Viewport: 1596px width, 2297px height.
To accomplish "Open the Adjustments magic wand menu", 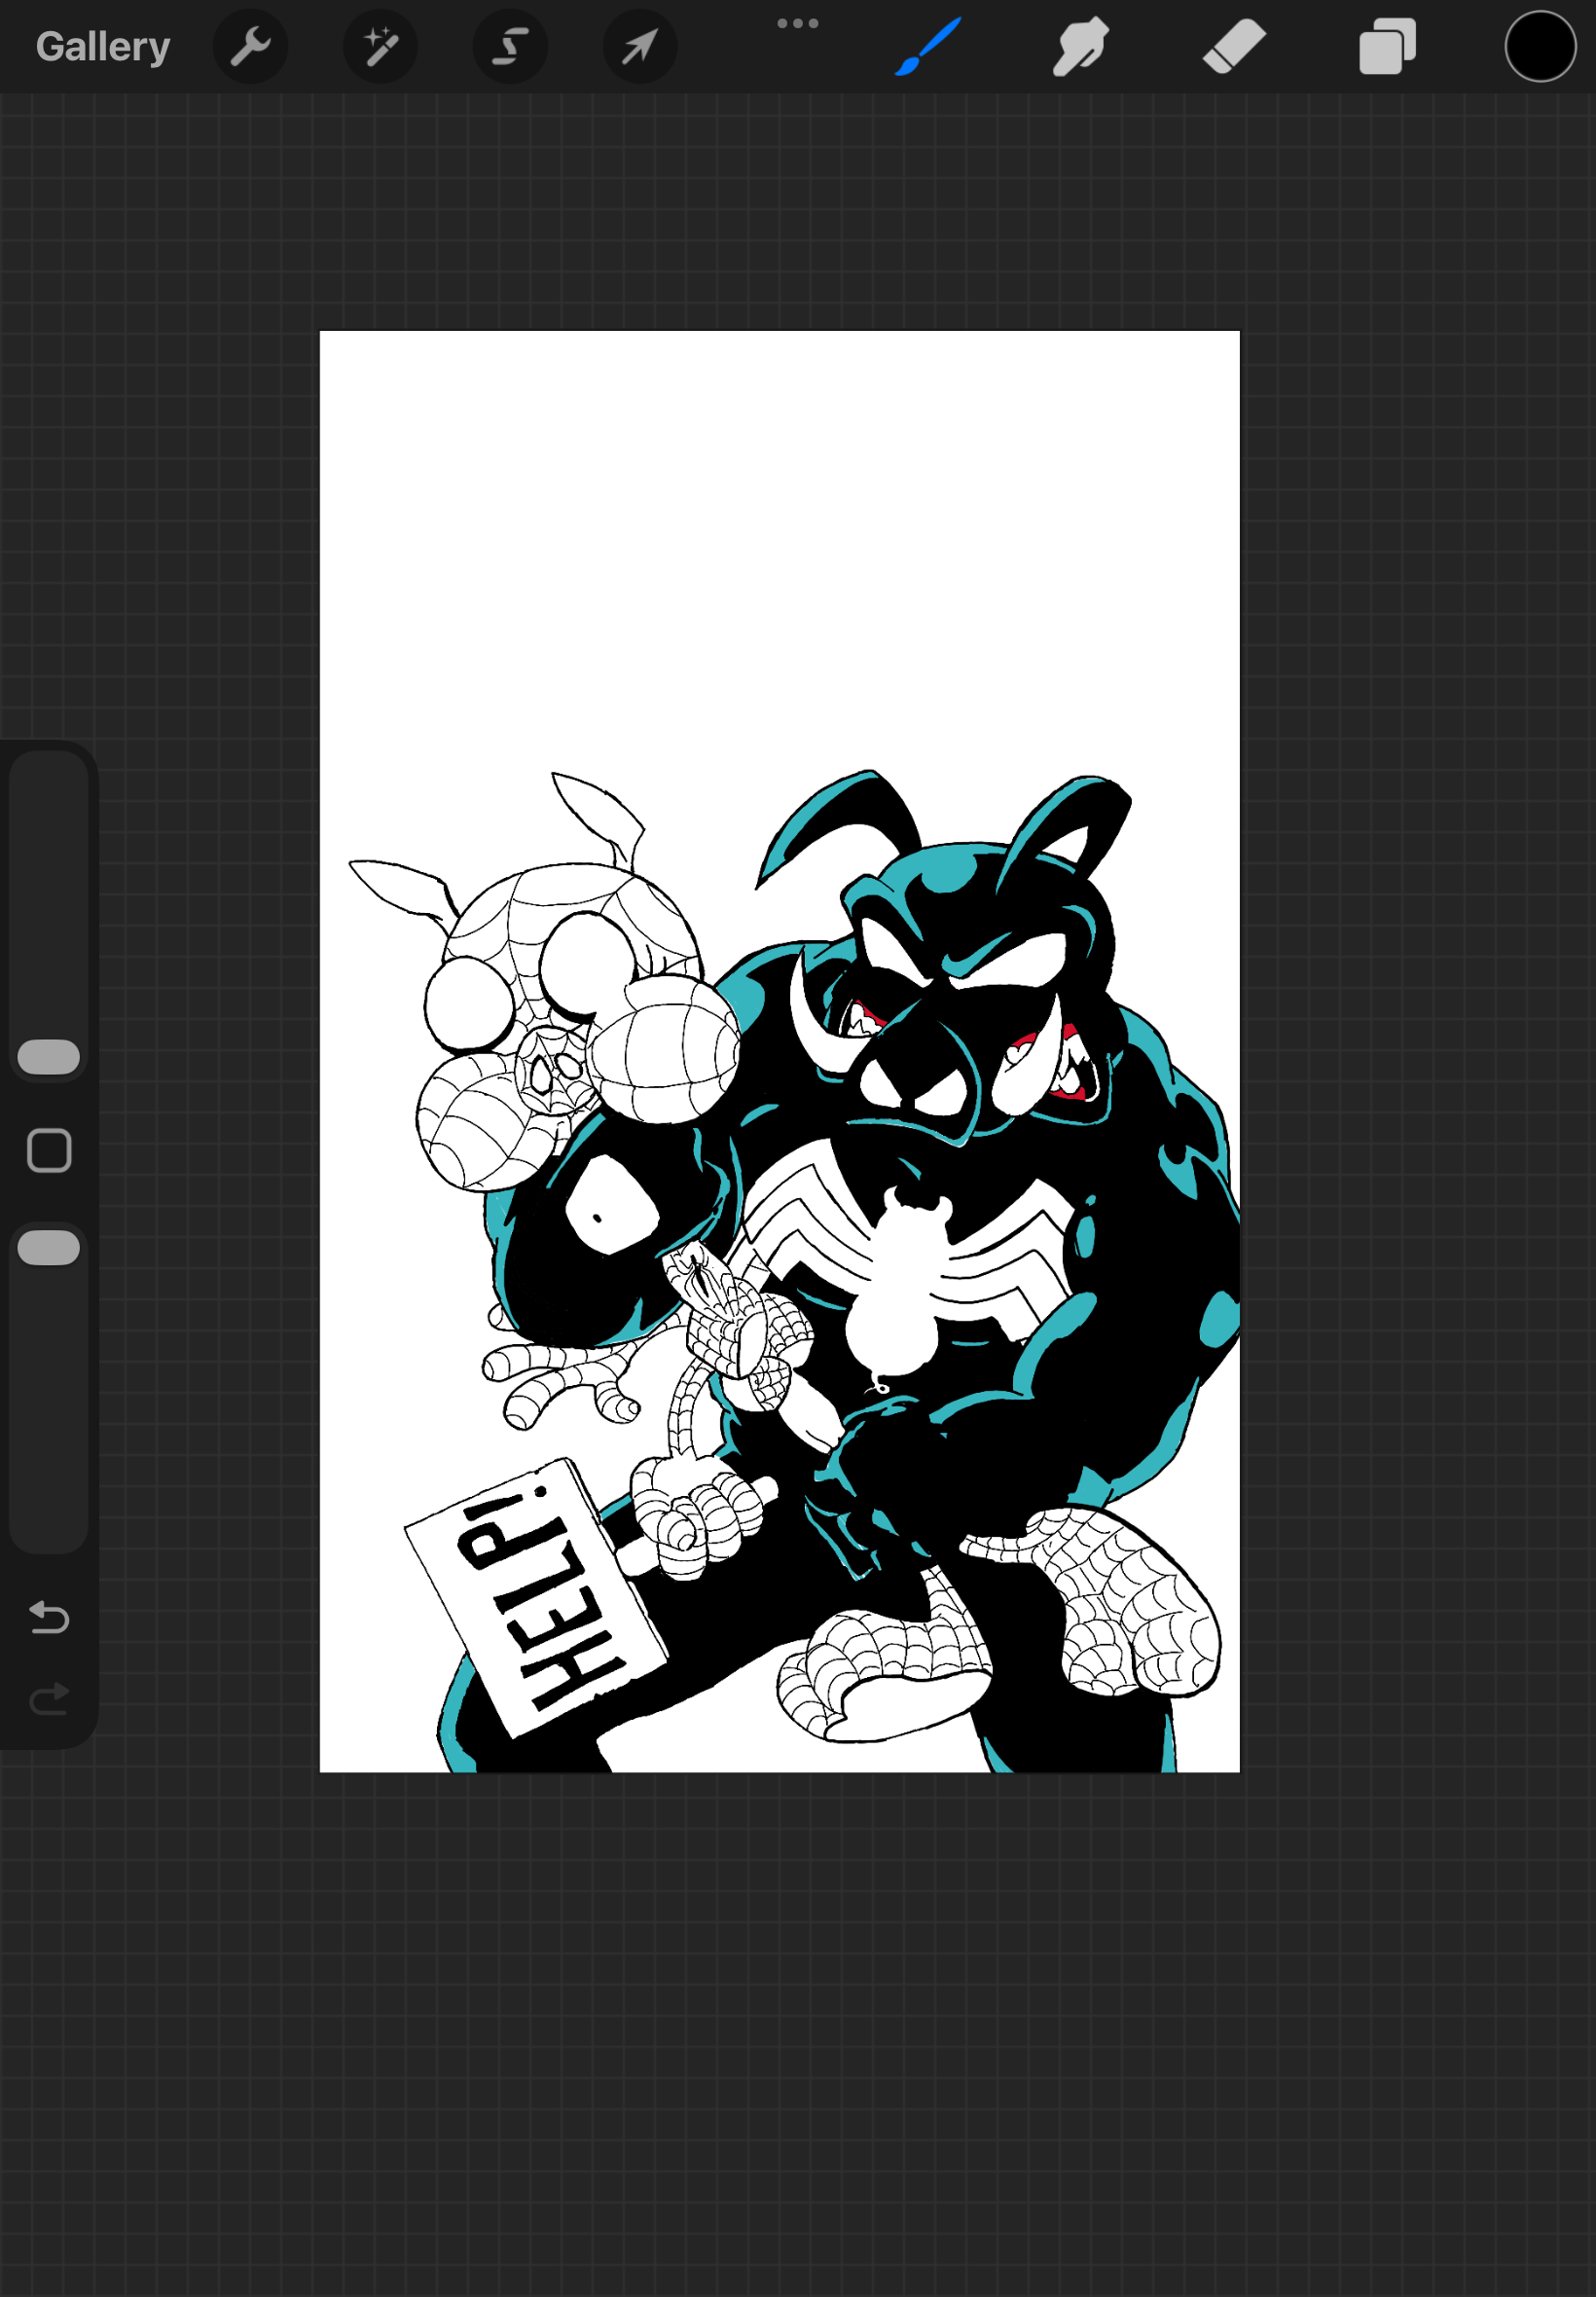I will 380,47.
